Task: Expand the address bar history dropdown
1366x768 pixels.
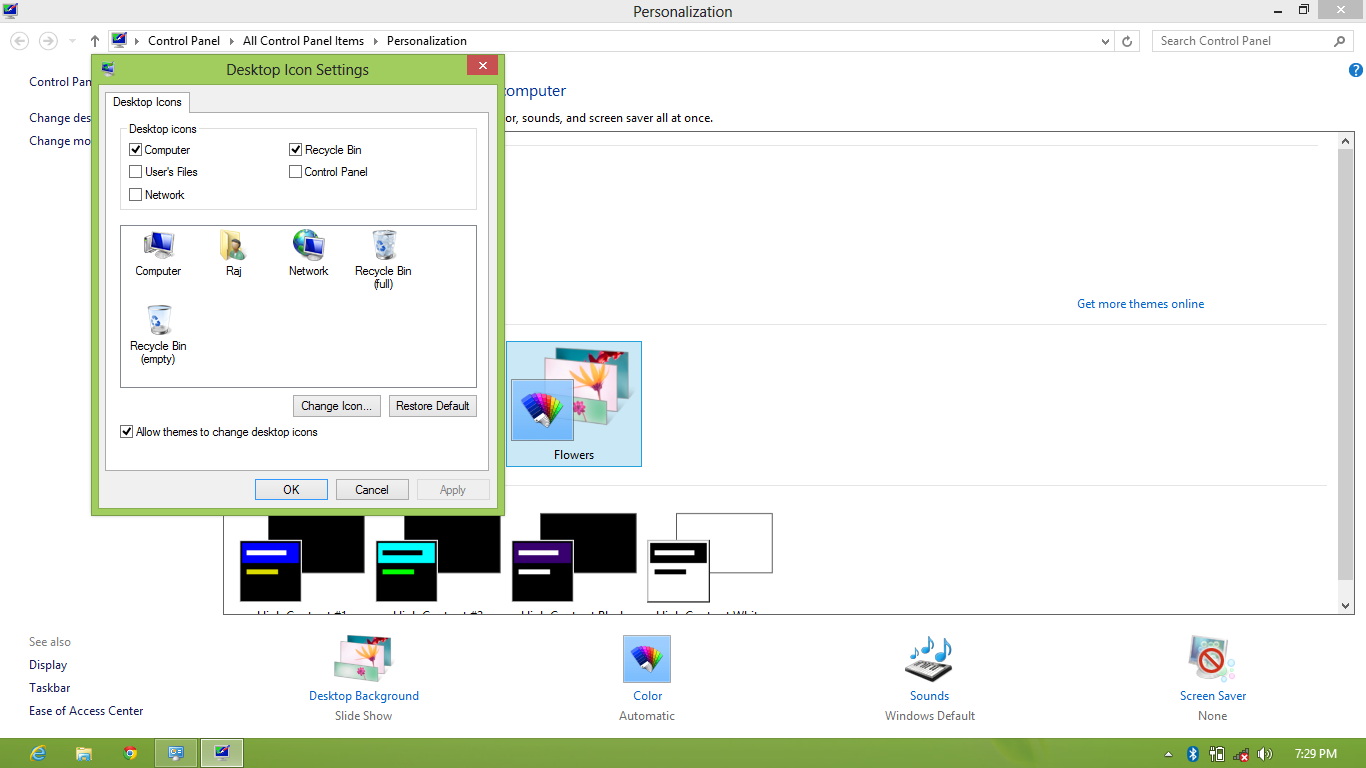Action: [x=1105, y=41]
